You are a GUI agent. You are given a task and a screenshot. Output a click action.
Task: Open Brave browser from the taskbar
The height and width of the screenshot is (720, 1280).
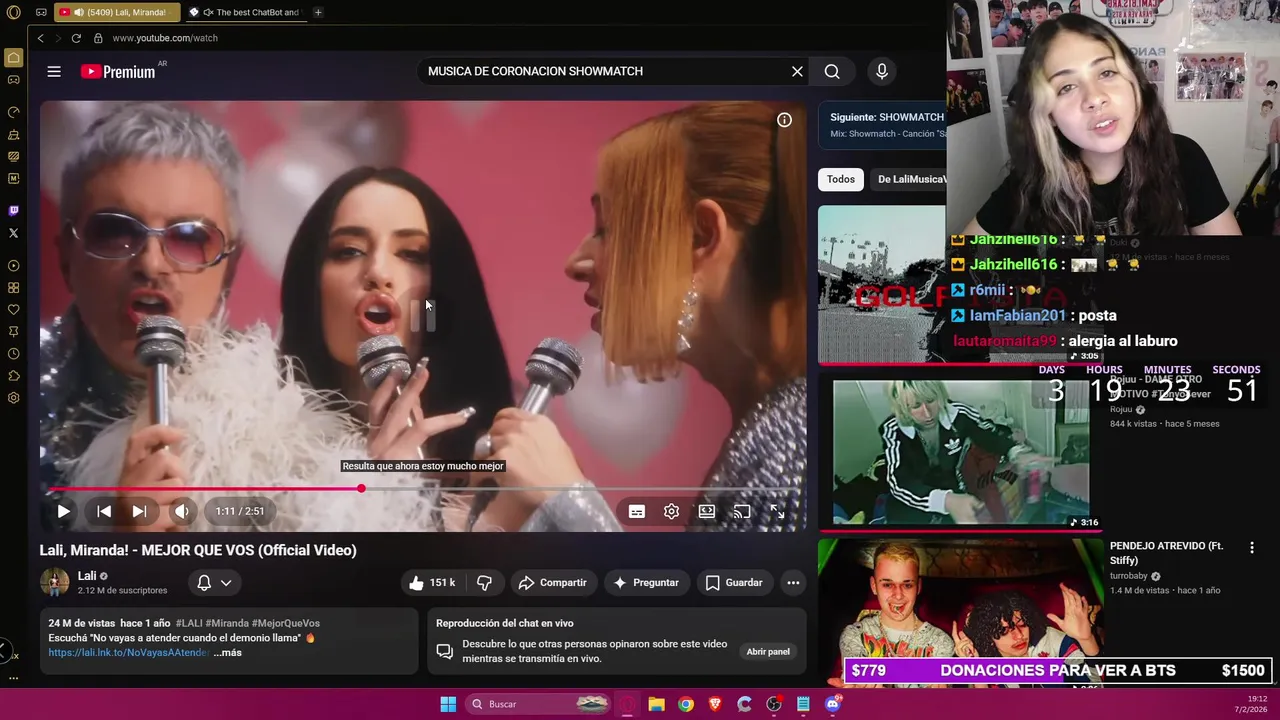715,704
